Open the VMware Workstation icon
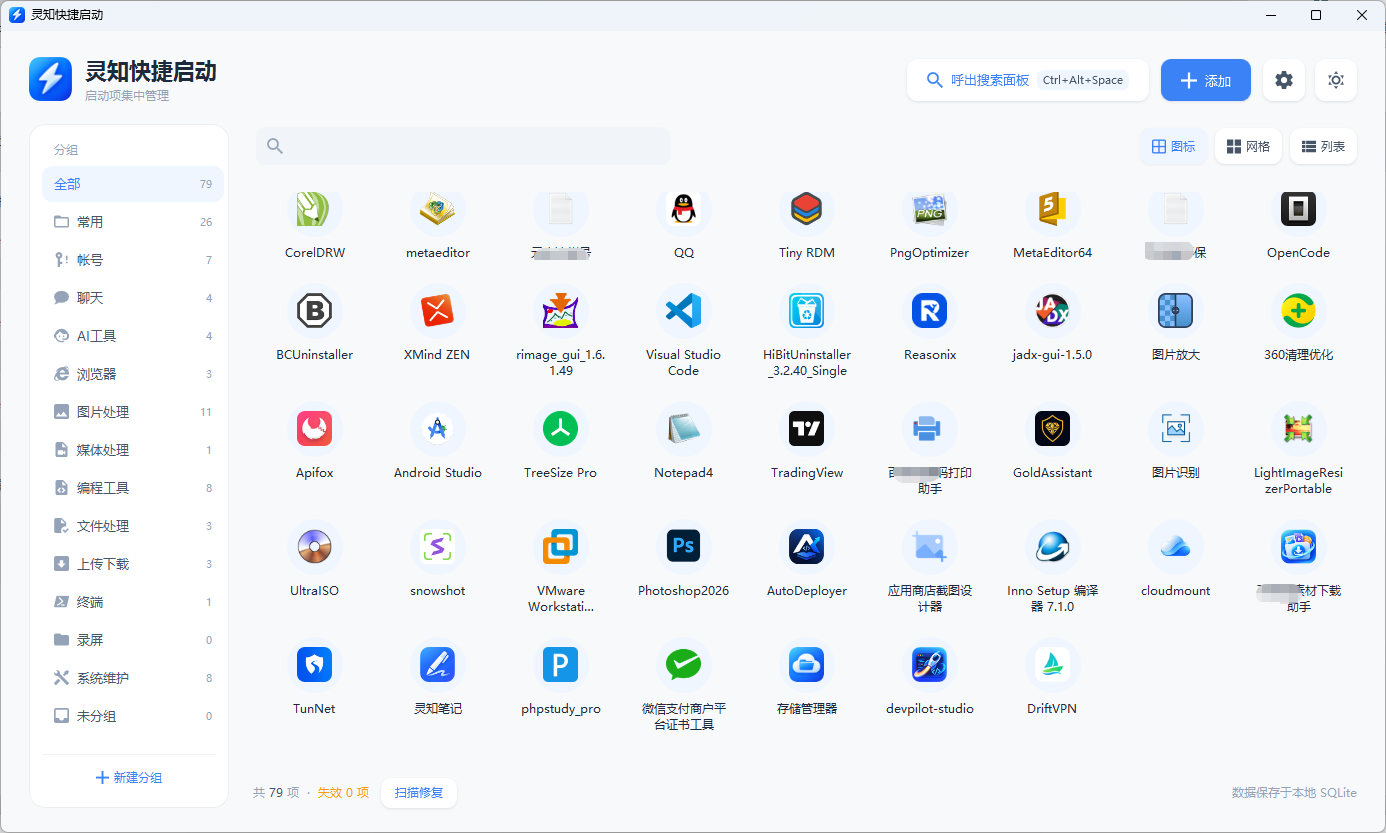This screenshot has height=833, width=1386. pyautogui.click(x=561, y=548)
